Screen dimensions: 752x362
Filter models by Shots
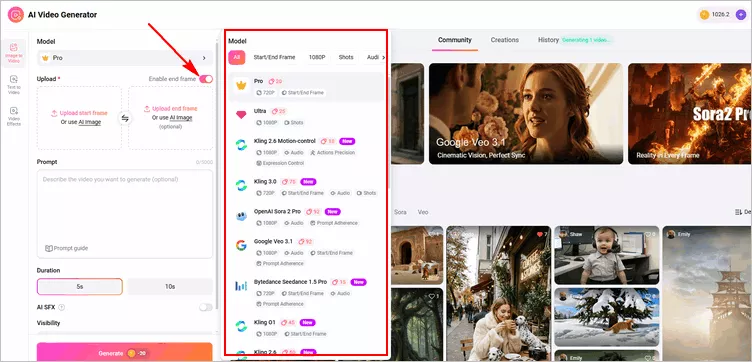pos(346,58)
